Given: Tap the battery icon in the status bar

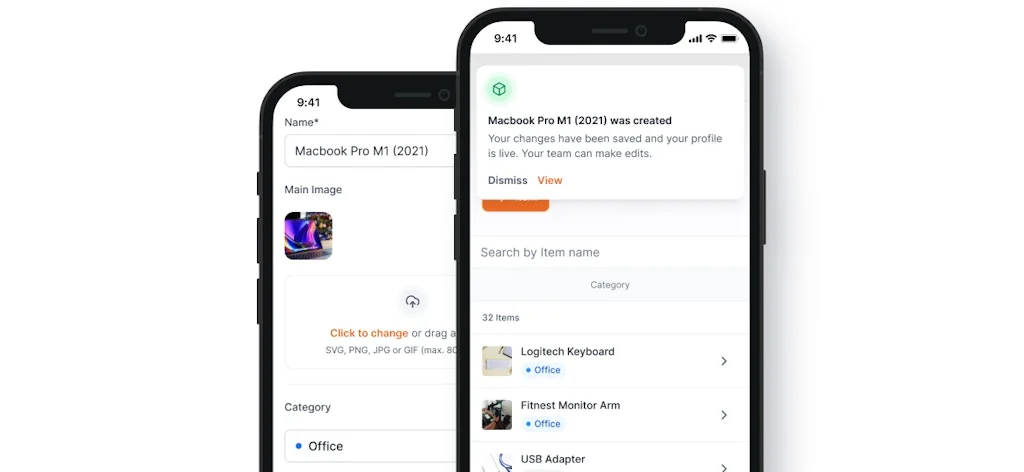Looking at the screenshot, I should 729,39.
